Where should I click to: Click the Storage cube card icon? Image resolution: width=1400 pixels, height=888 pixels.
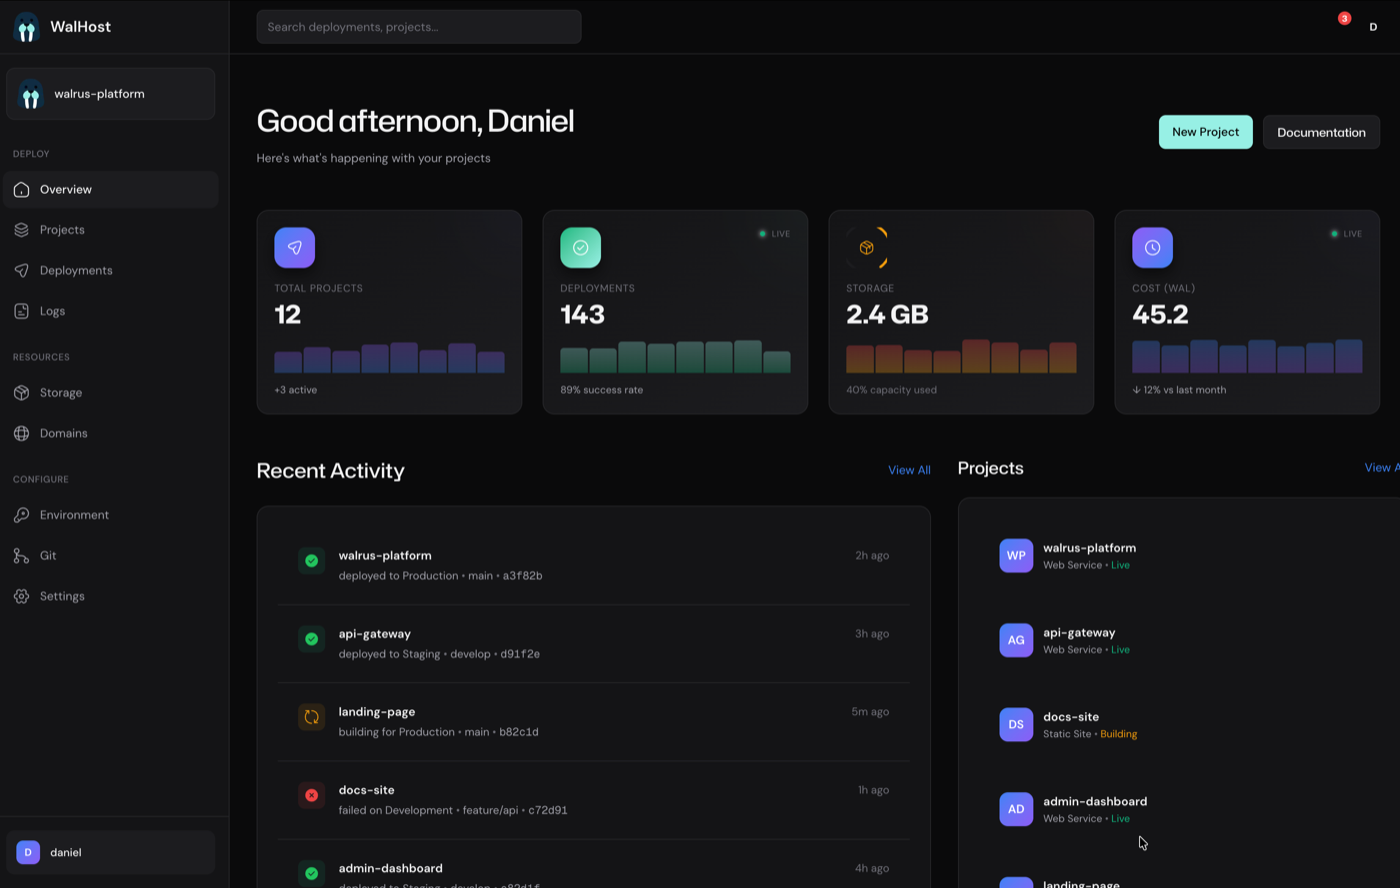coord(867,248)
